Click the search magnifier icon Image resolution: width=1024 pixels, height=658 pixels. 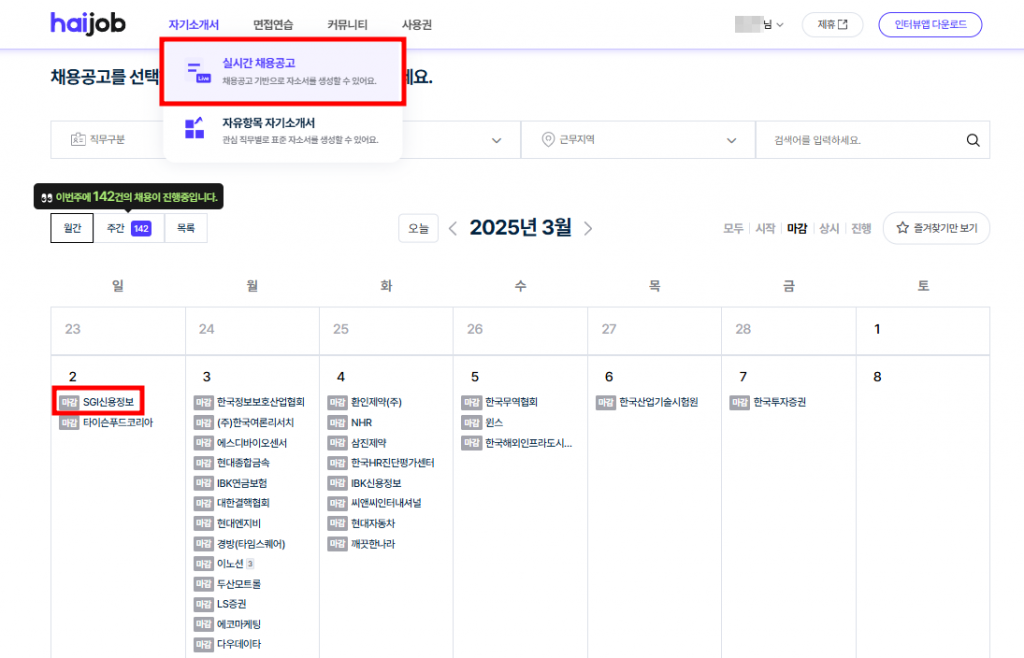[973, 141]
